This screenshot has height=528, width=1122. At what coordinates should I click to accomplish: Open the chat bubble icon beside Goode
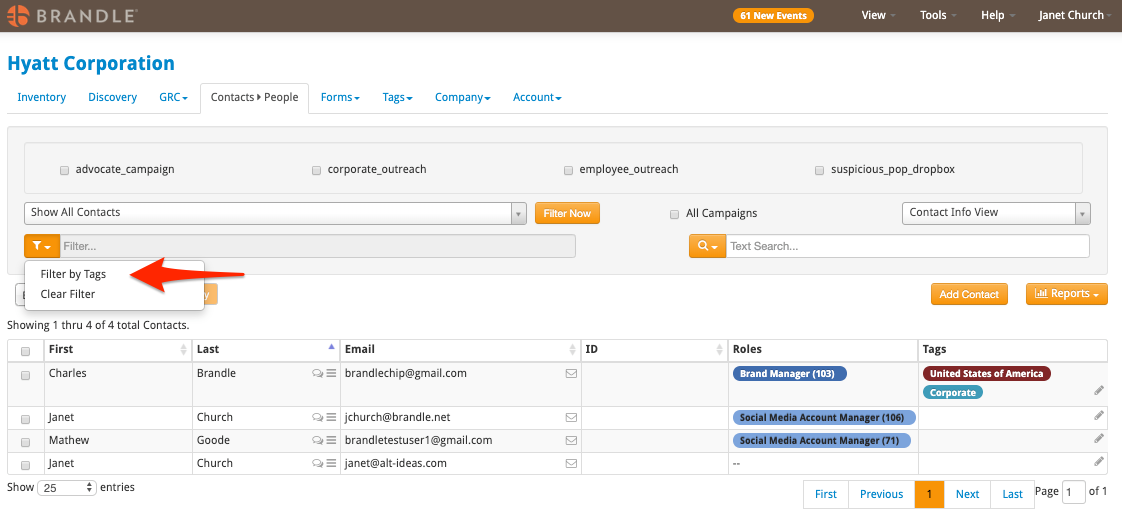tap(317, 440)
